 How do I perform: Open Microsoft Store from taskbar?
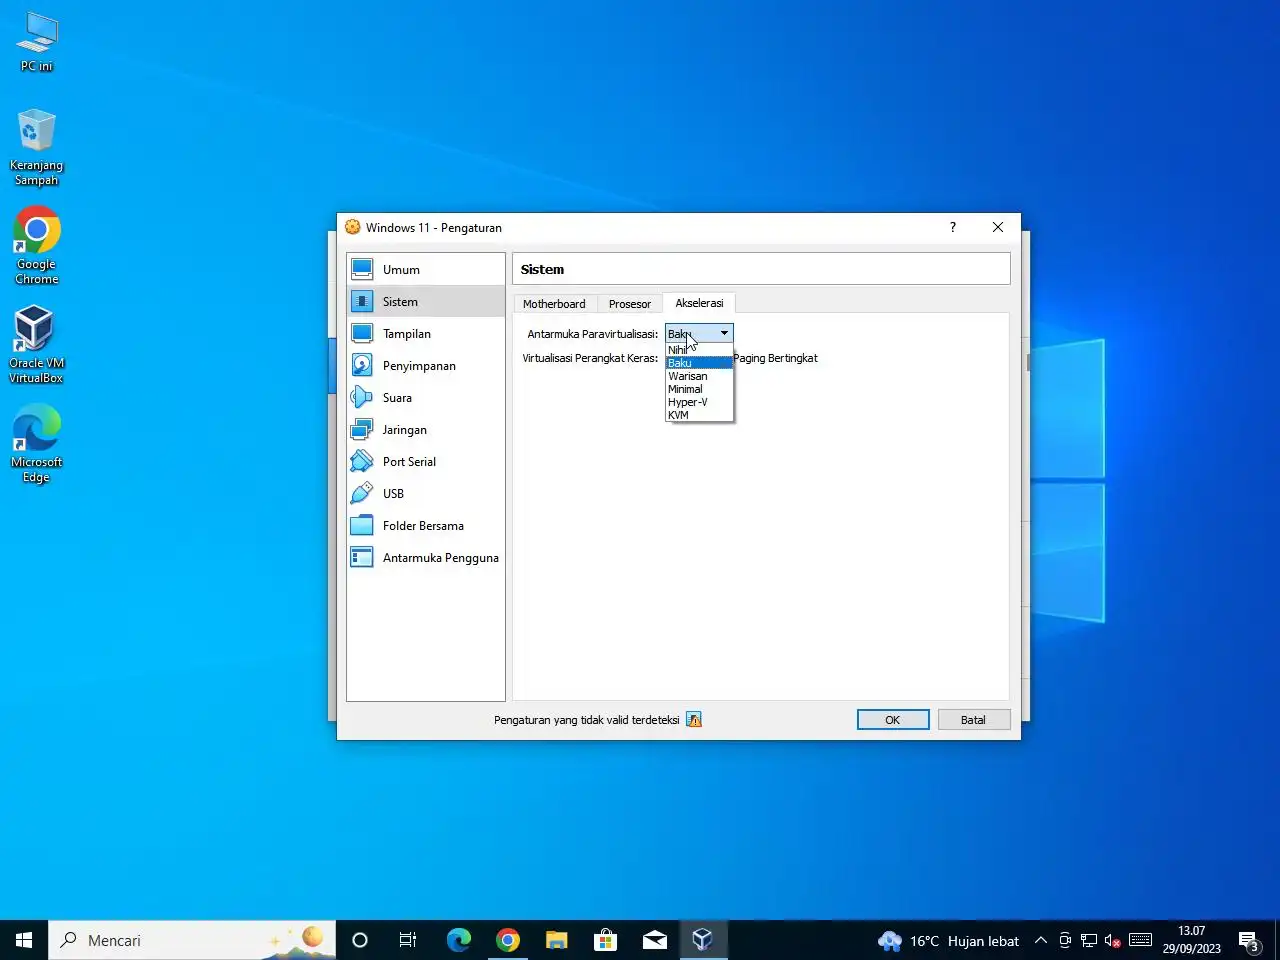click(x=605, y=940)
